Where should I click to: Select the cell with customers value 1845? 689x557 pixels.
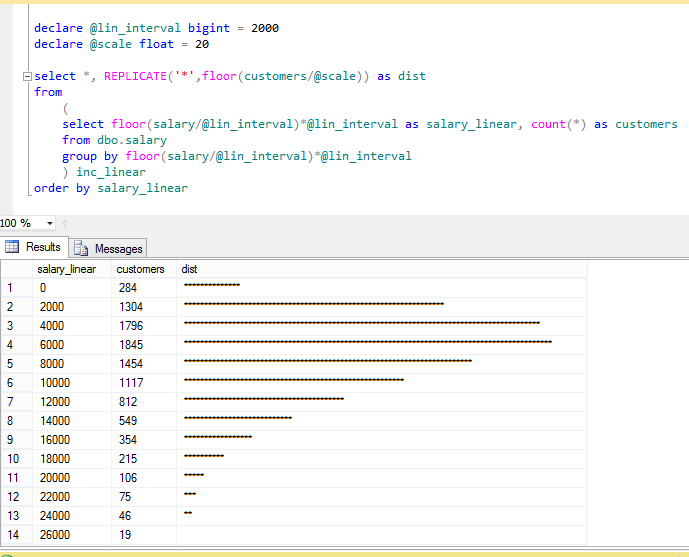[144, 345]
